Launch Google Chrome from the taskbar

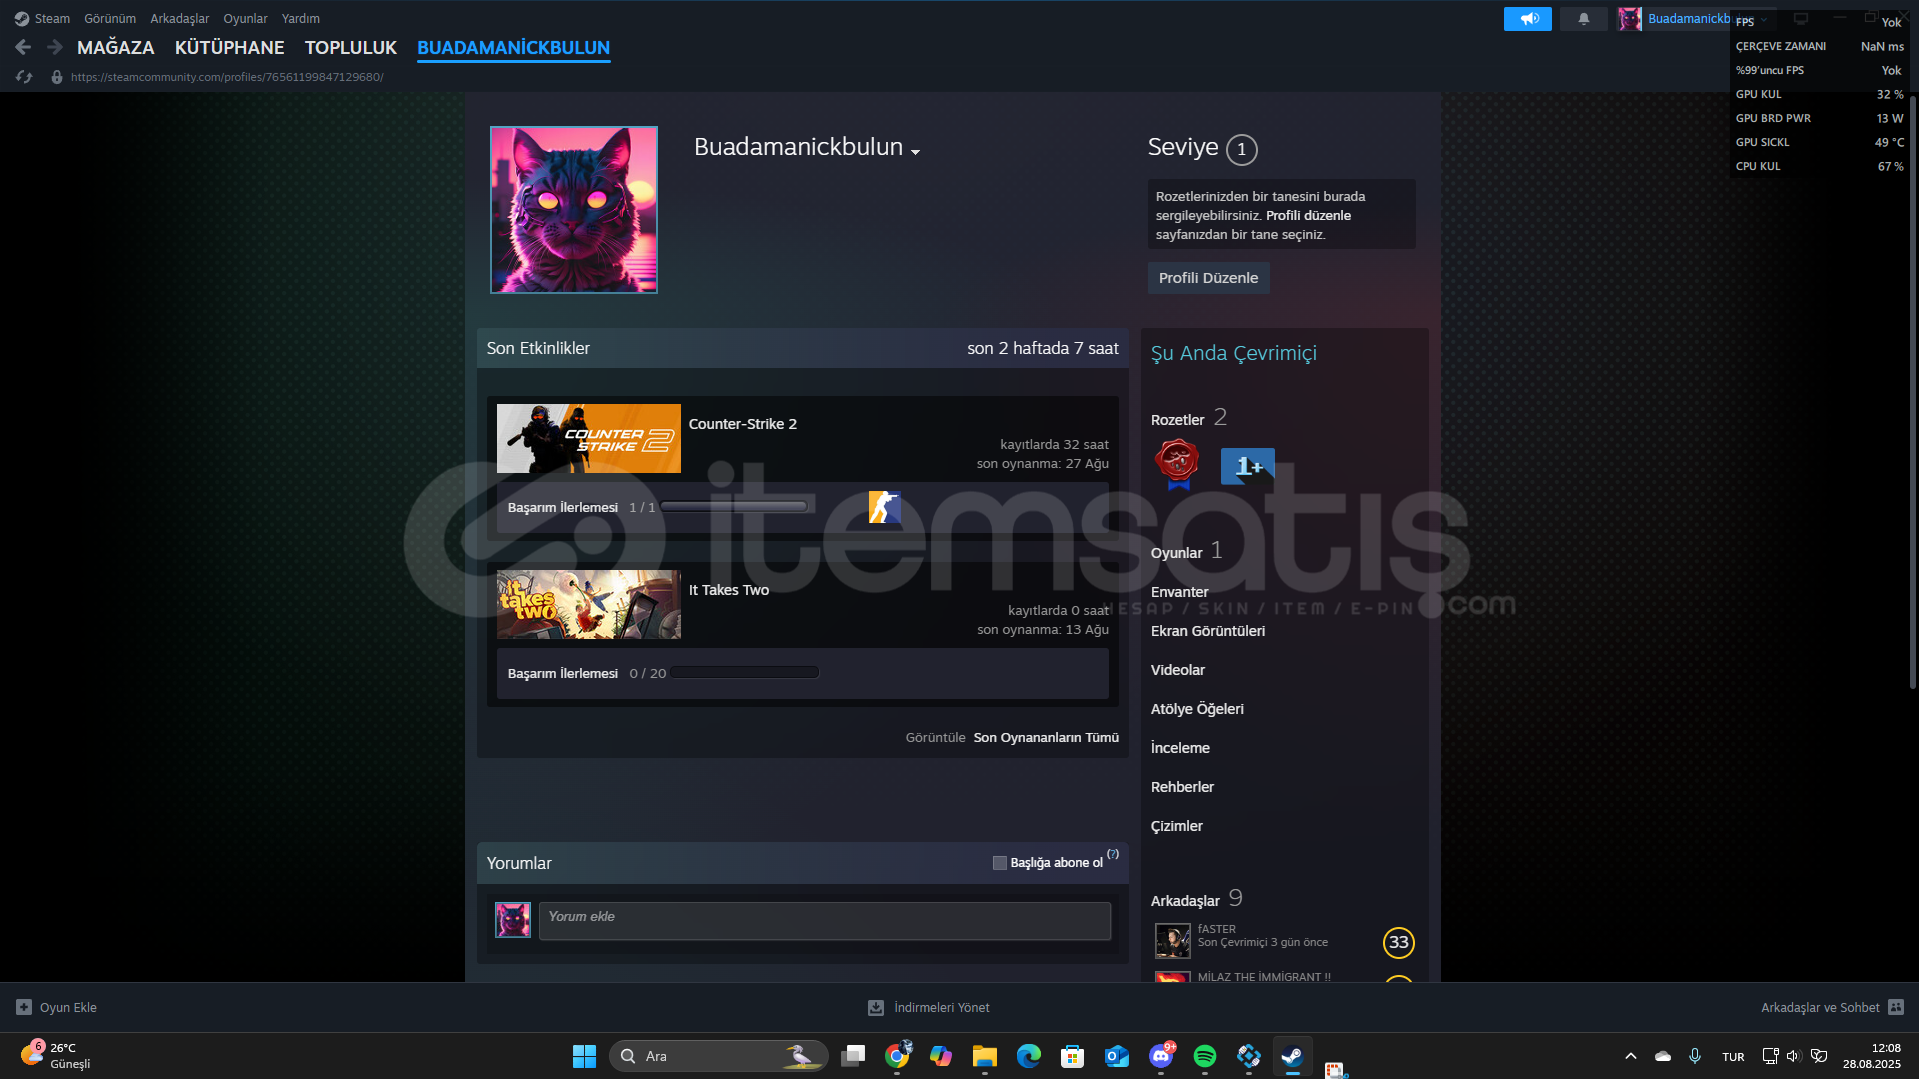(x=897, y=1056)
